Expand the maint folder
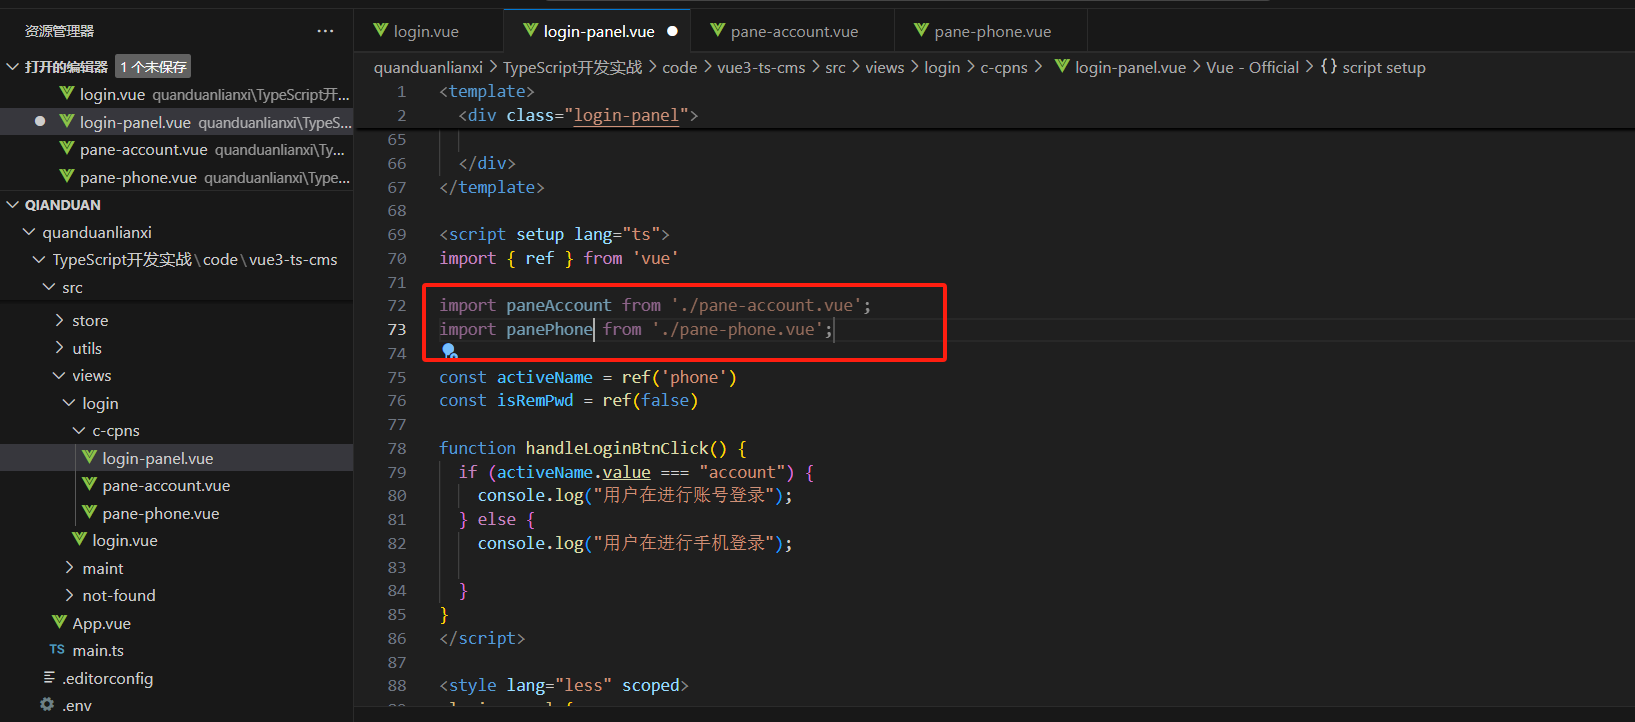This screenshot has width=1635, height=722. coord(69,568)
